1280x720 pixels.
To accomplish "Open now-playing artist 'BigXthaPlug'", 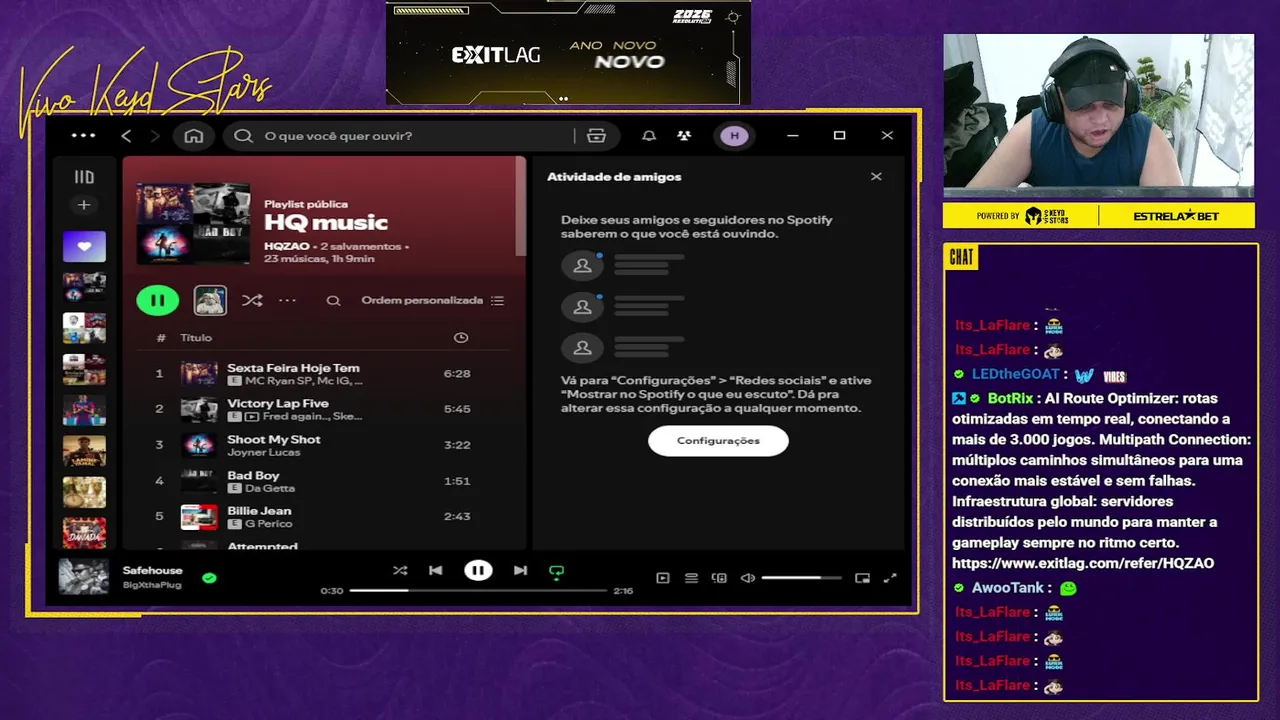I will click(152, 585).
